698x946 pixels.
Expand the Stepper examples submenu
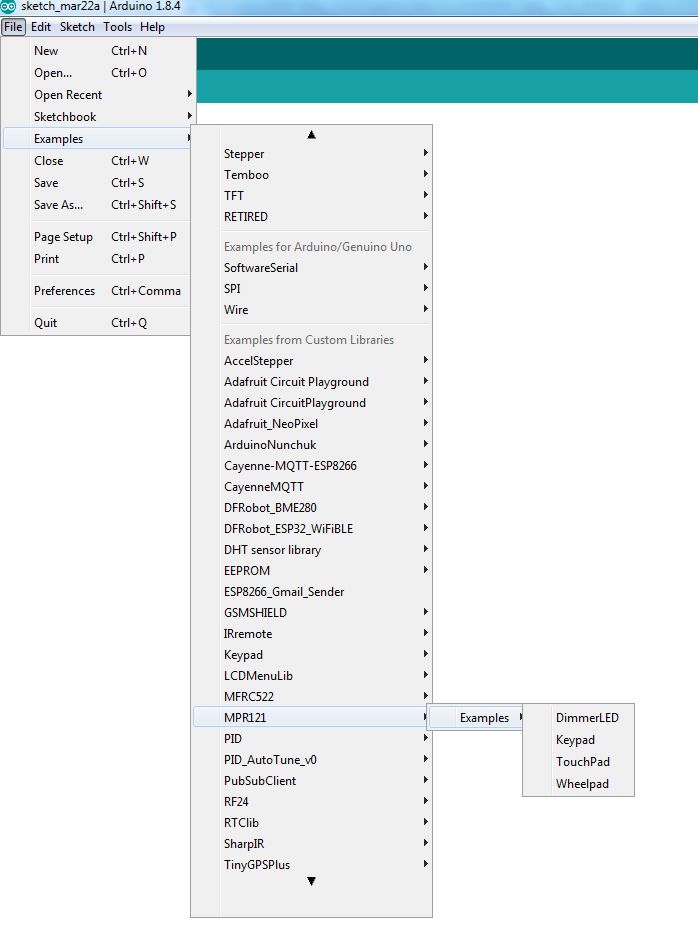coord(311,154)
